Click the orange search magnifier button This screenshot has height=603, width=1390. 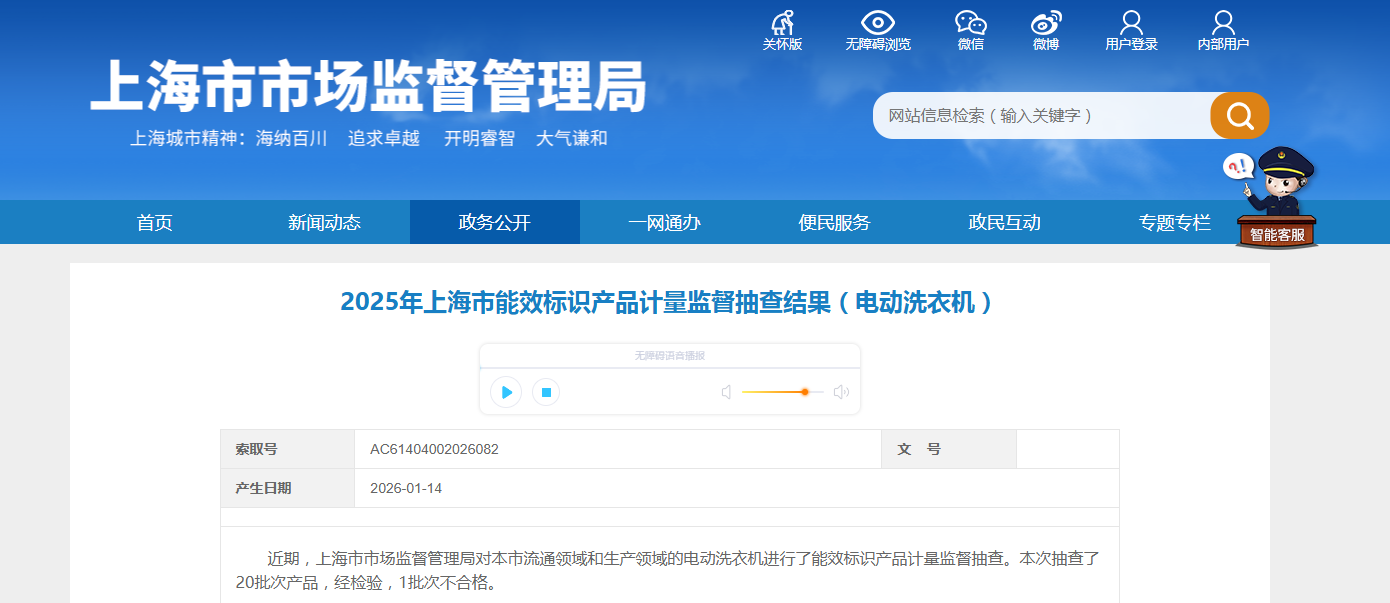(1239, 116)
